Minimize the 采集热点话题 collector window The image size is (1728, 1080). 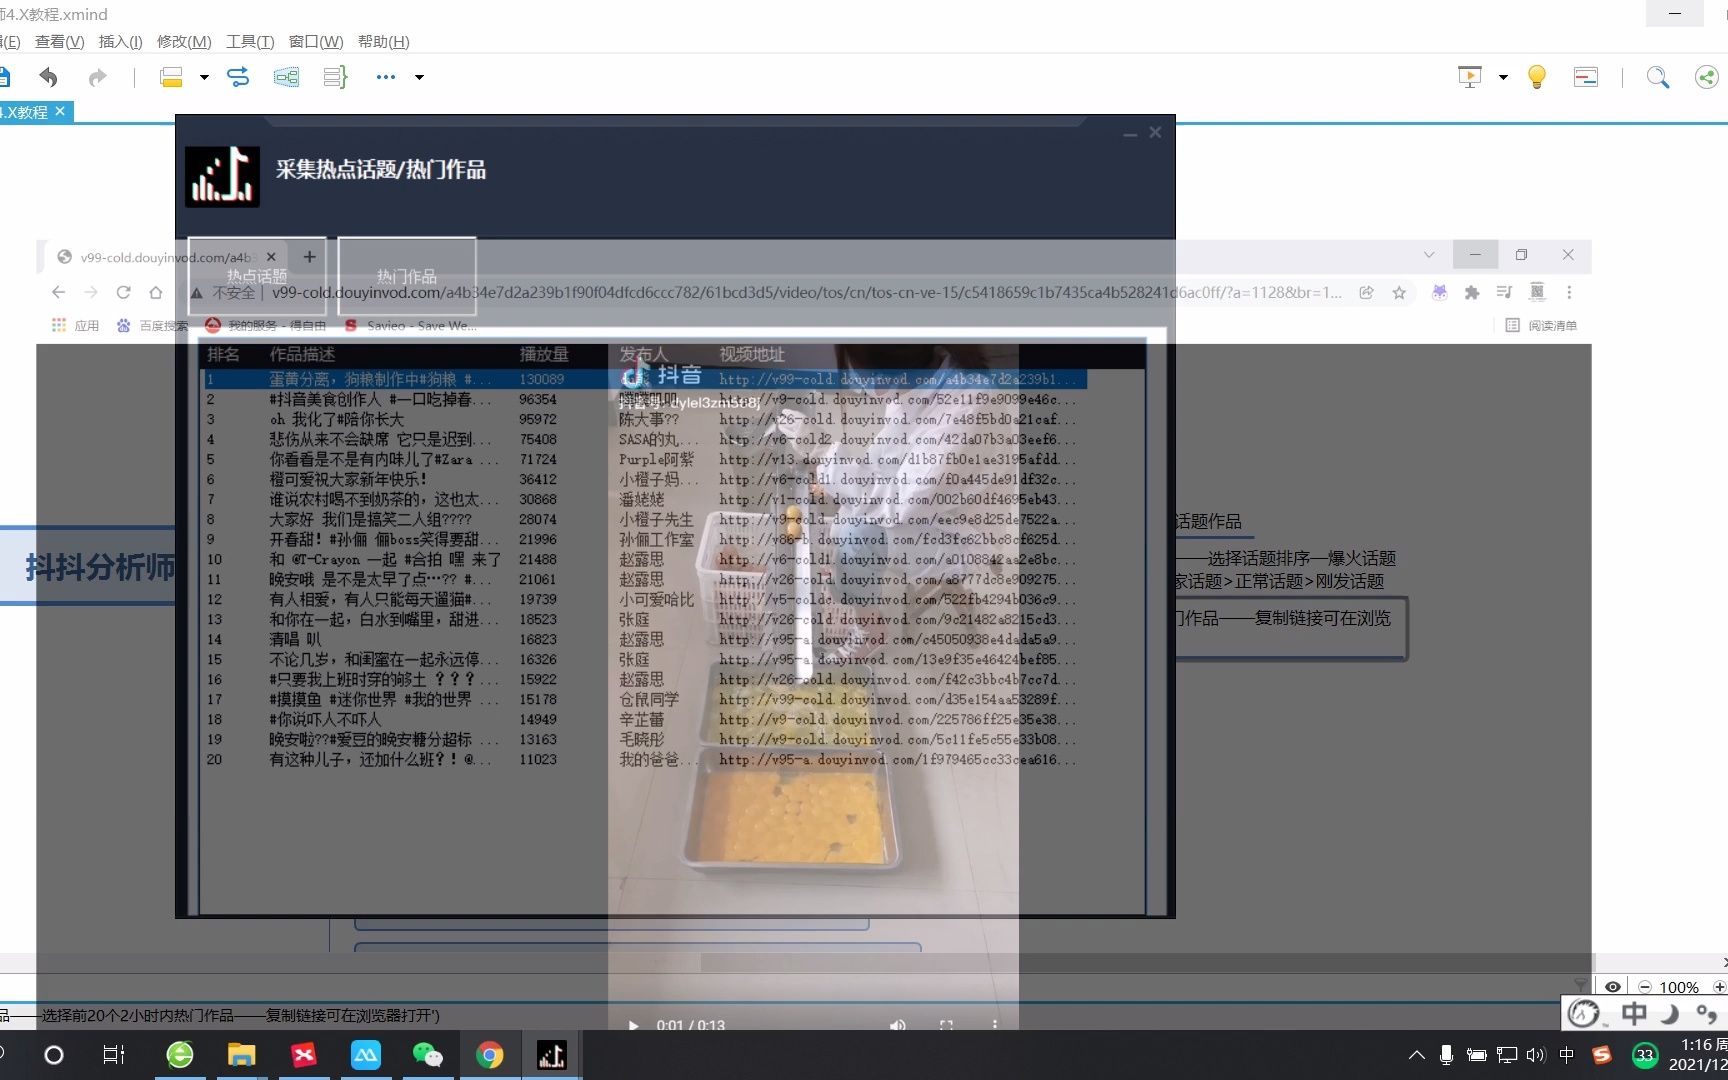[x=1130, y=133]
